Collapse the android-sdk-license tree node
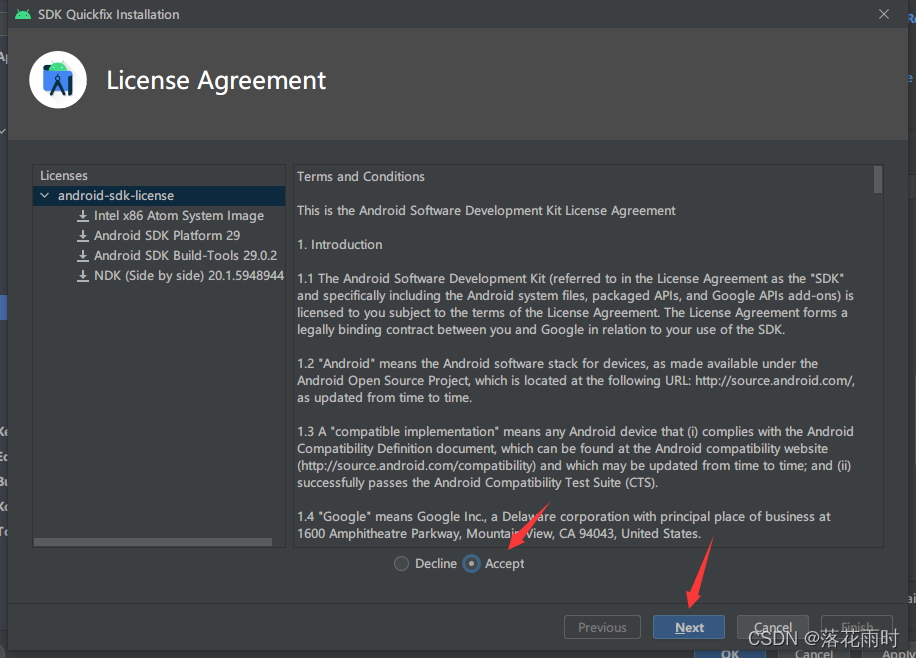Image resolution: width=916 pixels, height=658 pixels. [45, 196]
